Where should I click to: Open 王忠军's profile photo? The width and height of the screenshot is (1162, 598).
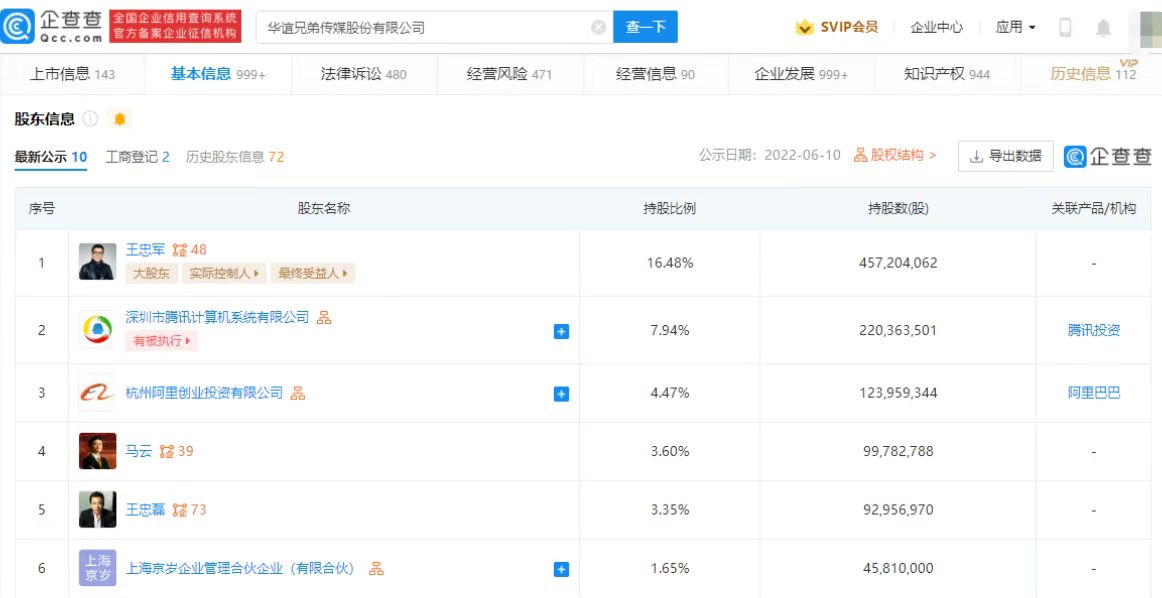97,262
